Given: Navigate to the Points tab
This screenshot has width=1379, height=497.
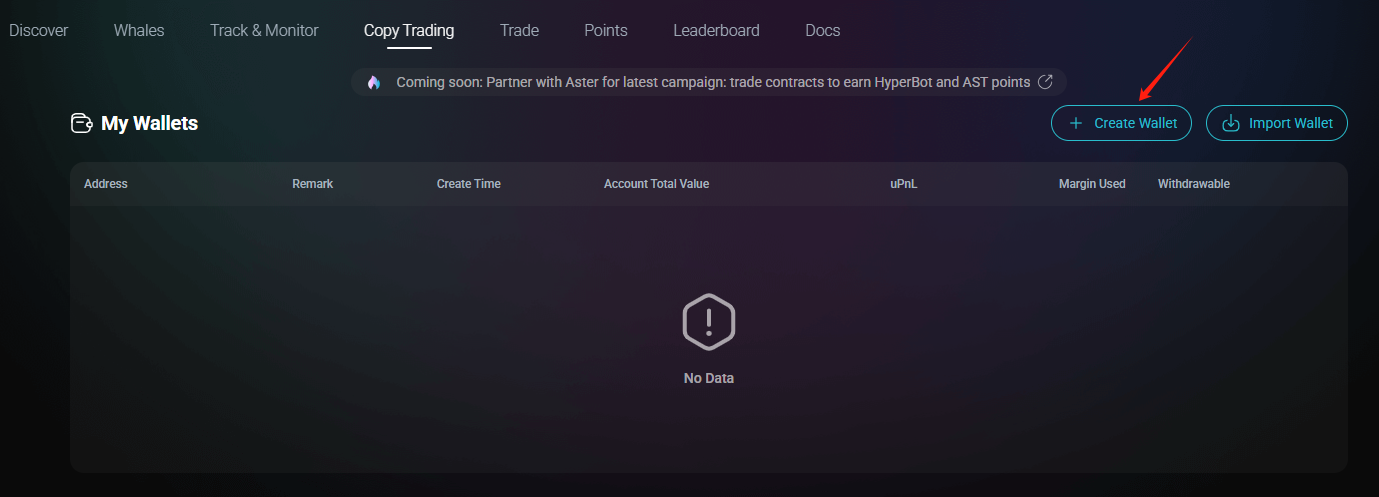Looking at the screenshot, I should [x=606, y=30].
